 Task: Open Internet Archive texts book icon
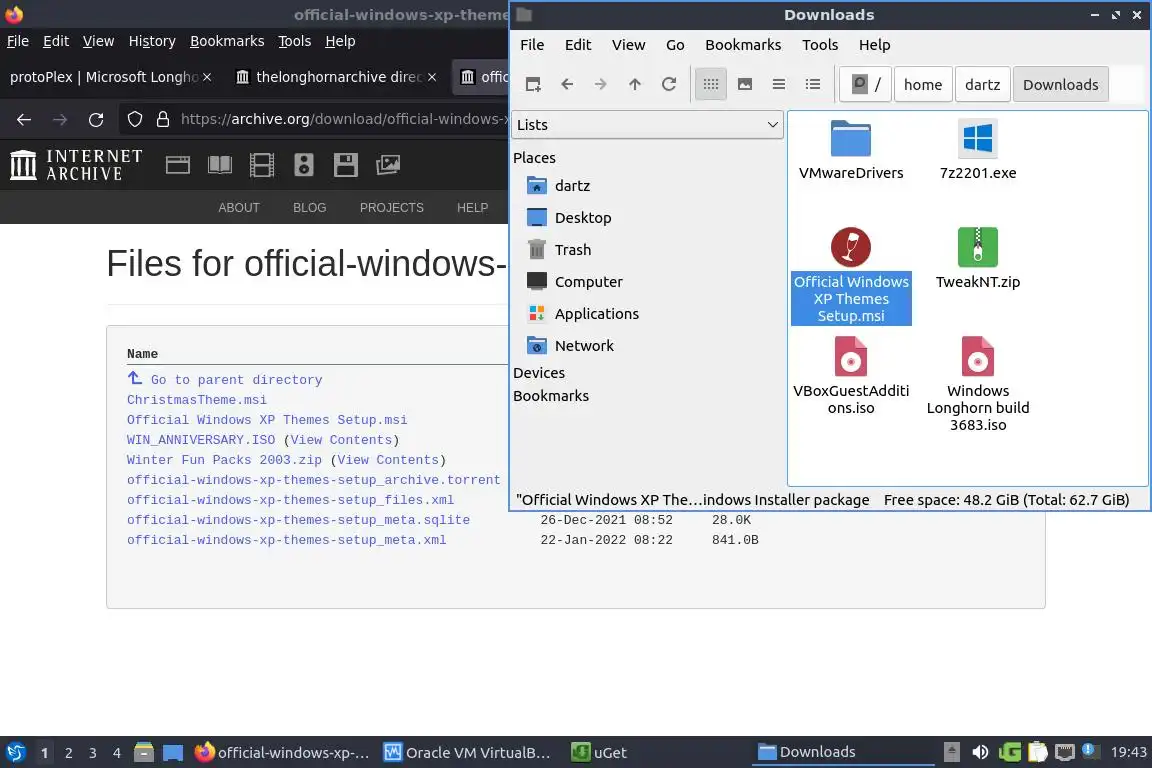220,165
